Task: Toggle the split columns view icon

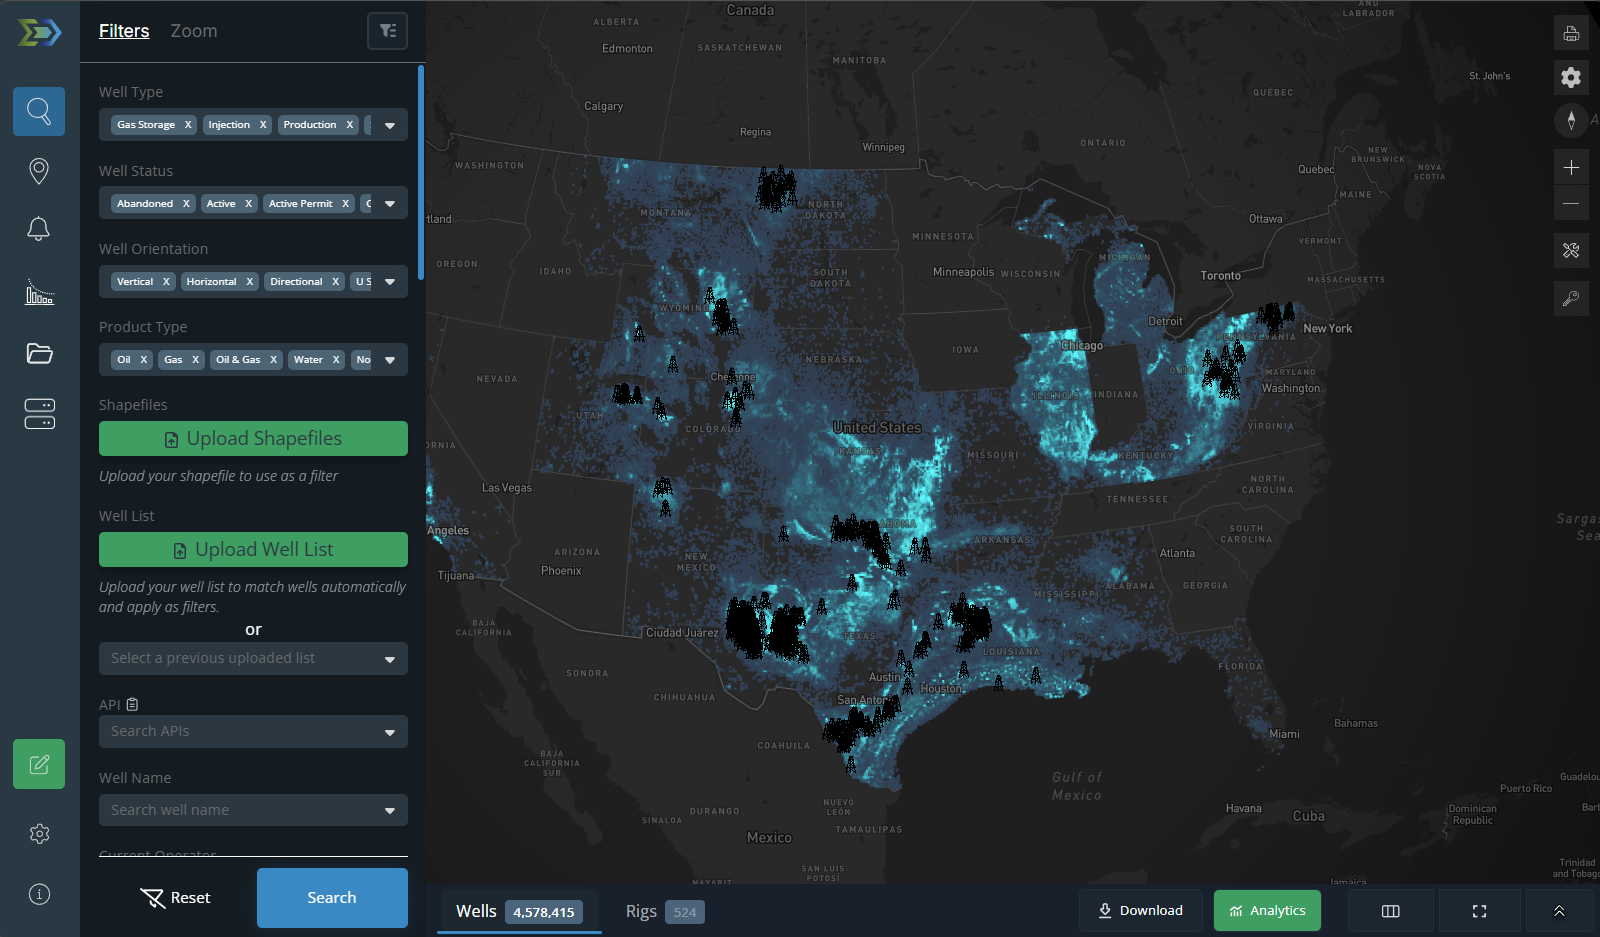Action: coord(1390,911)
